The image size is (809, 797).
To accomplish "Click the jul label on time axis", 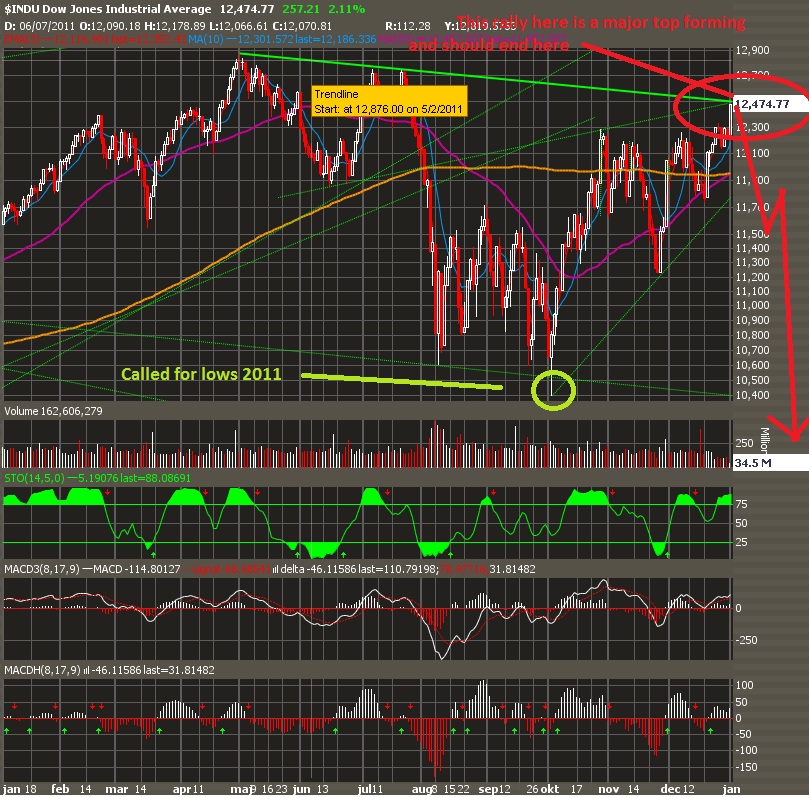I will 363,789.
